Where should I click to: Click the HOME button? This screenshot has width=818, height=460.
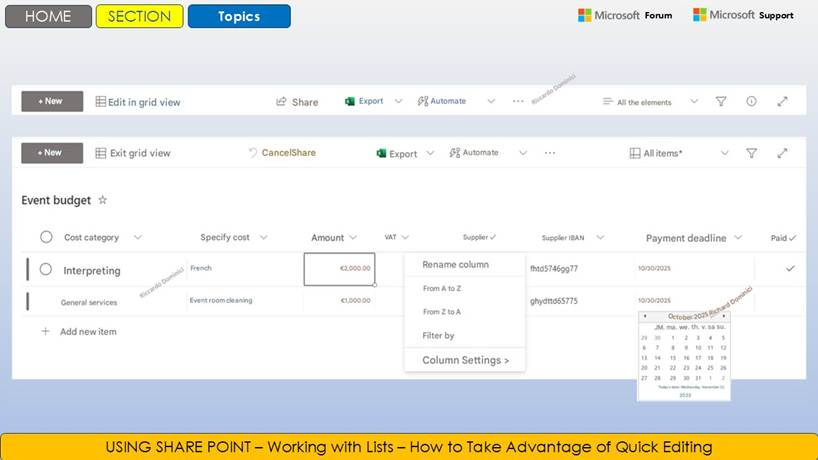tap(49, 16)
